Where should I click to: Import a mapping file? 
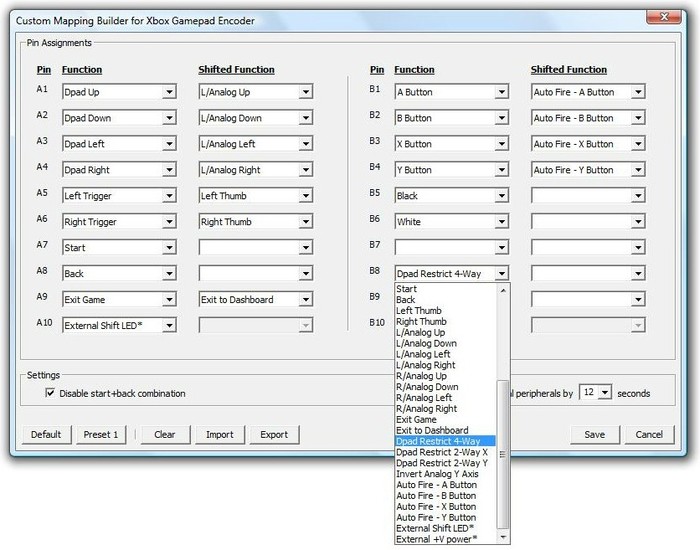pyautogui.click(x=220, y=434)
